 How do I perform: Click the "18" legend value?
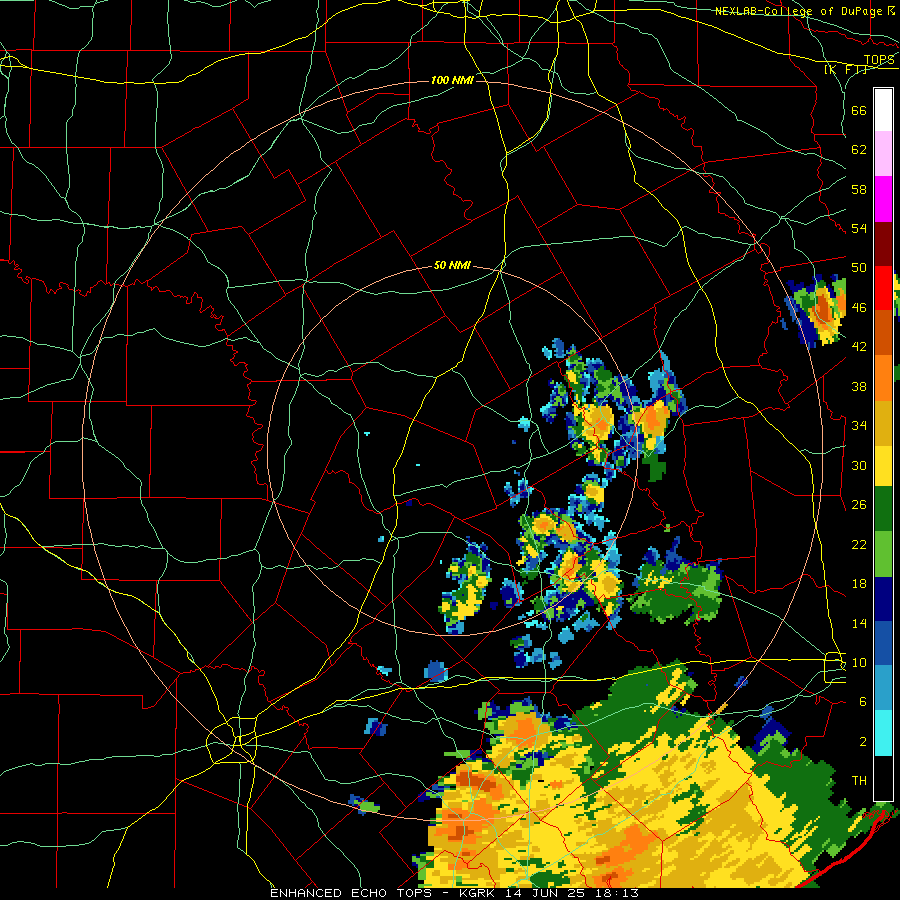tap(859, 584)
